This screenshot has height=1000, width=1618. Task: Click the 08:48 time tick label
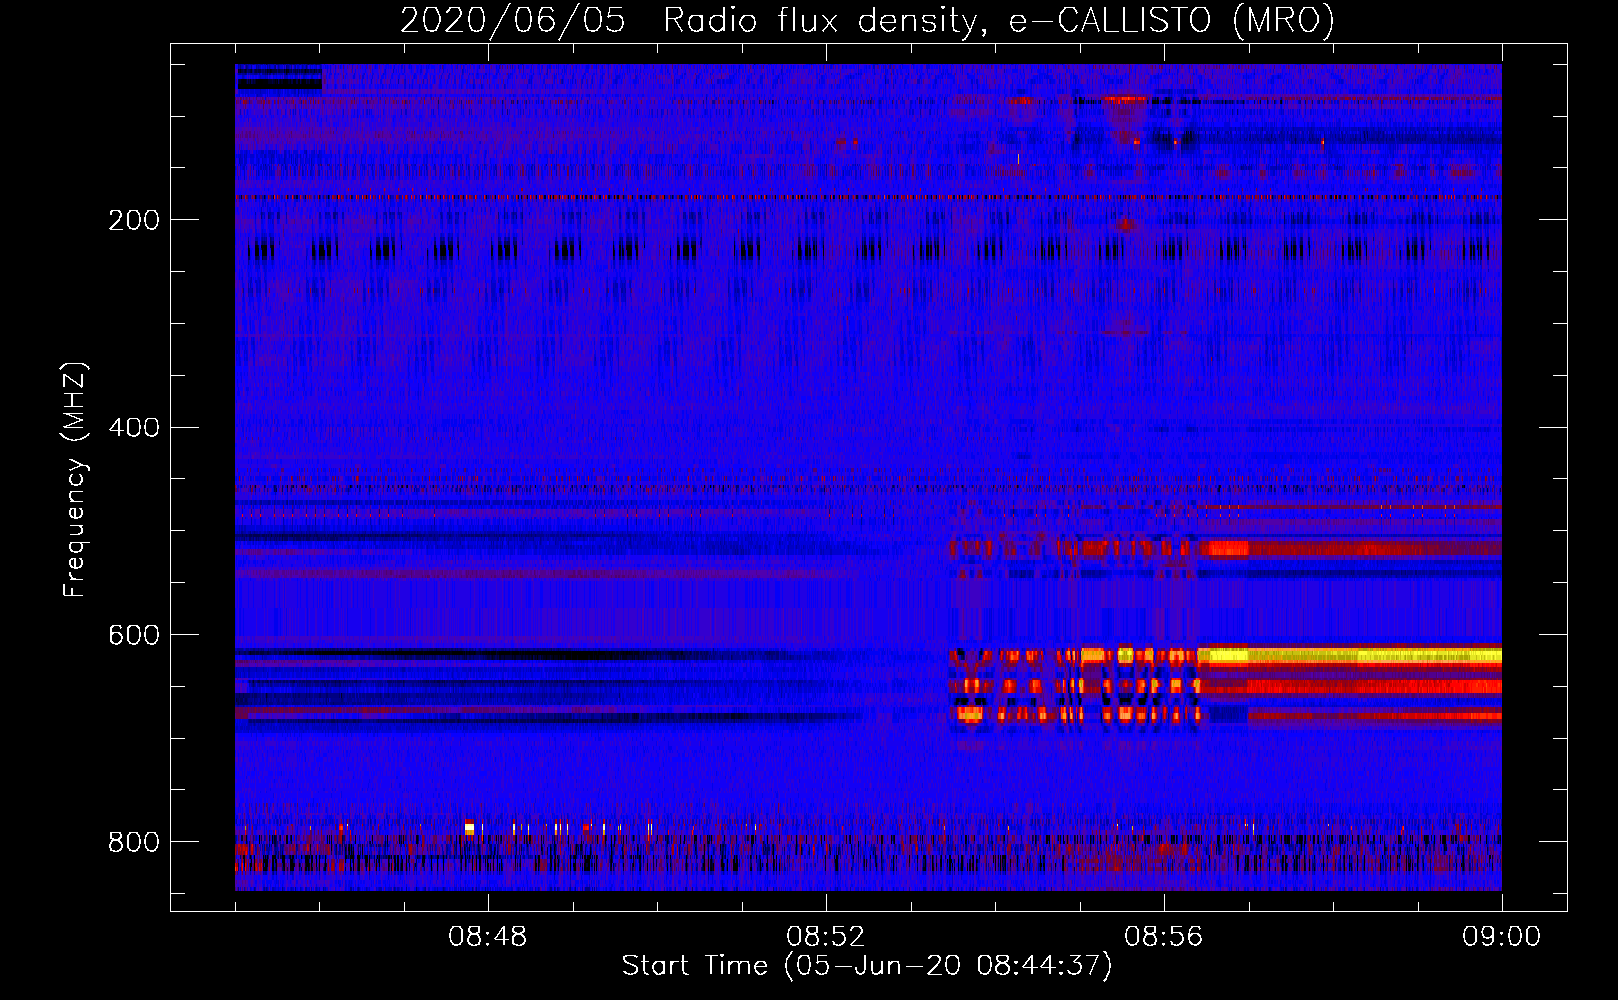488,937
